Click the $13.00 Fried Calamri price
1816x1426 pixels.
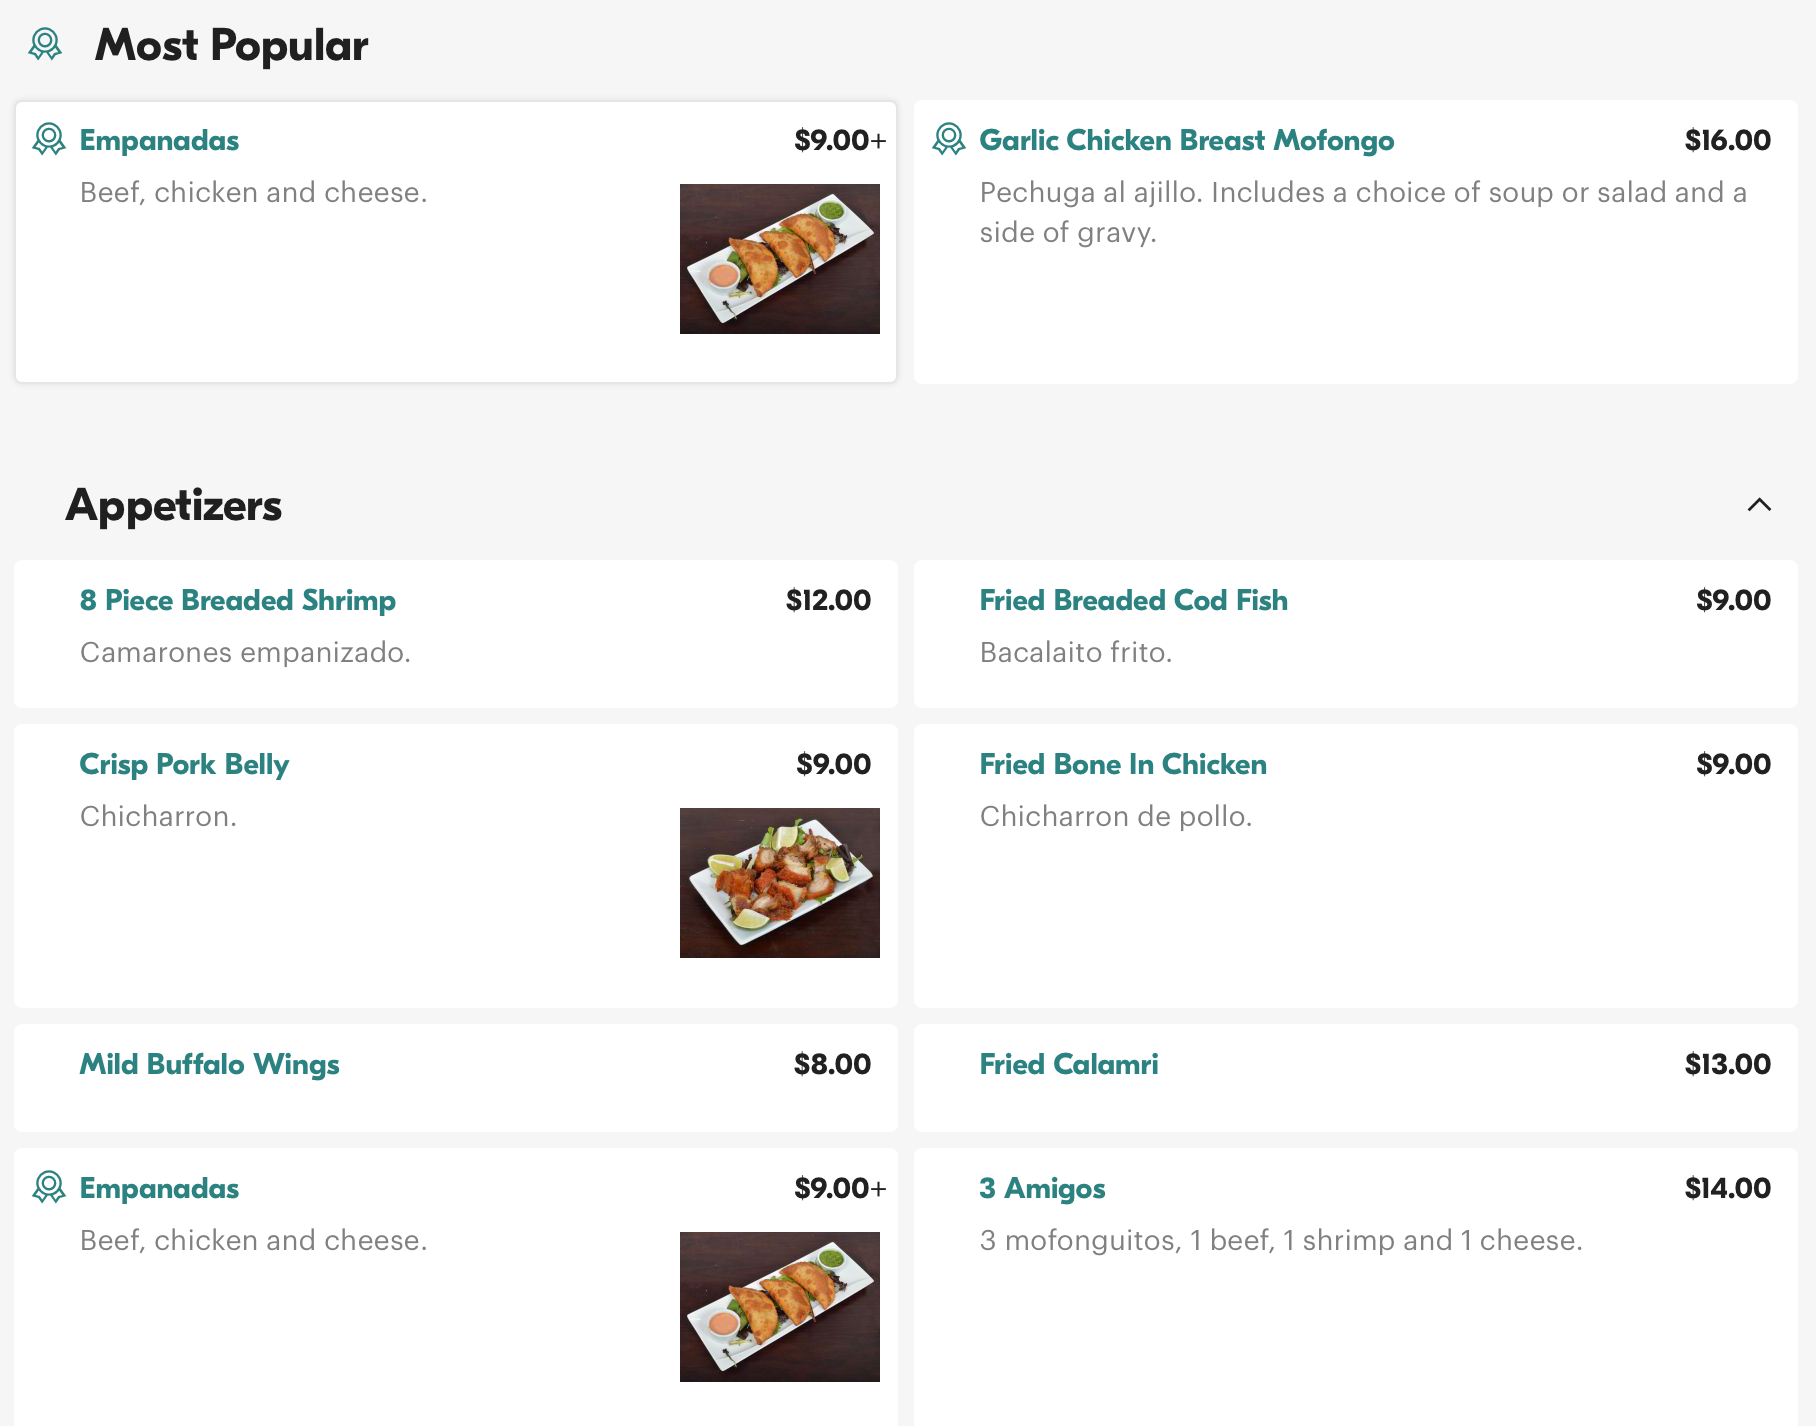coord(1727,1064)
